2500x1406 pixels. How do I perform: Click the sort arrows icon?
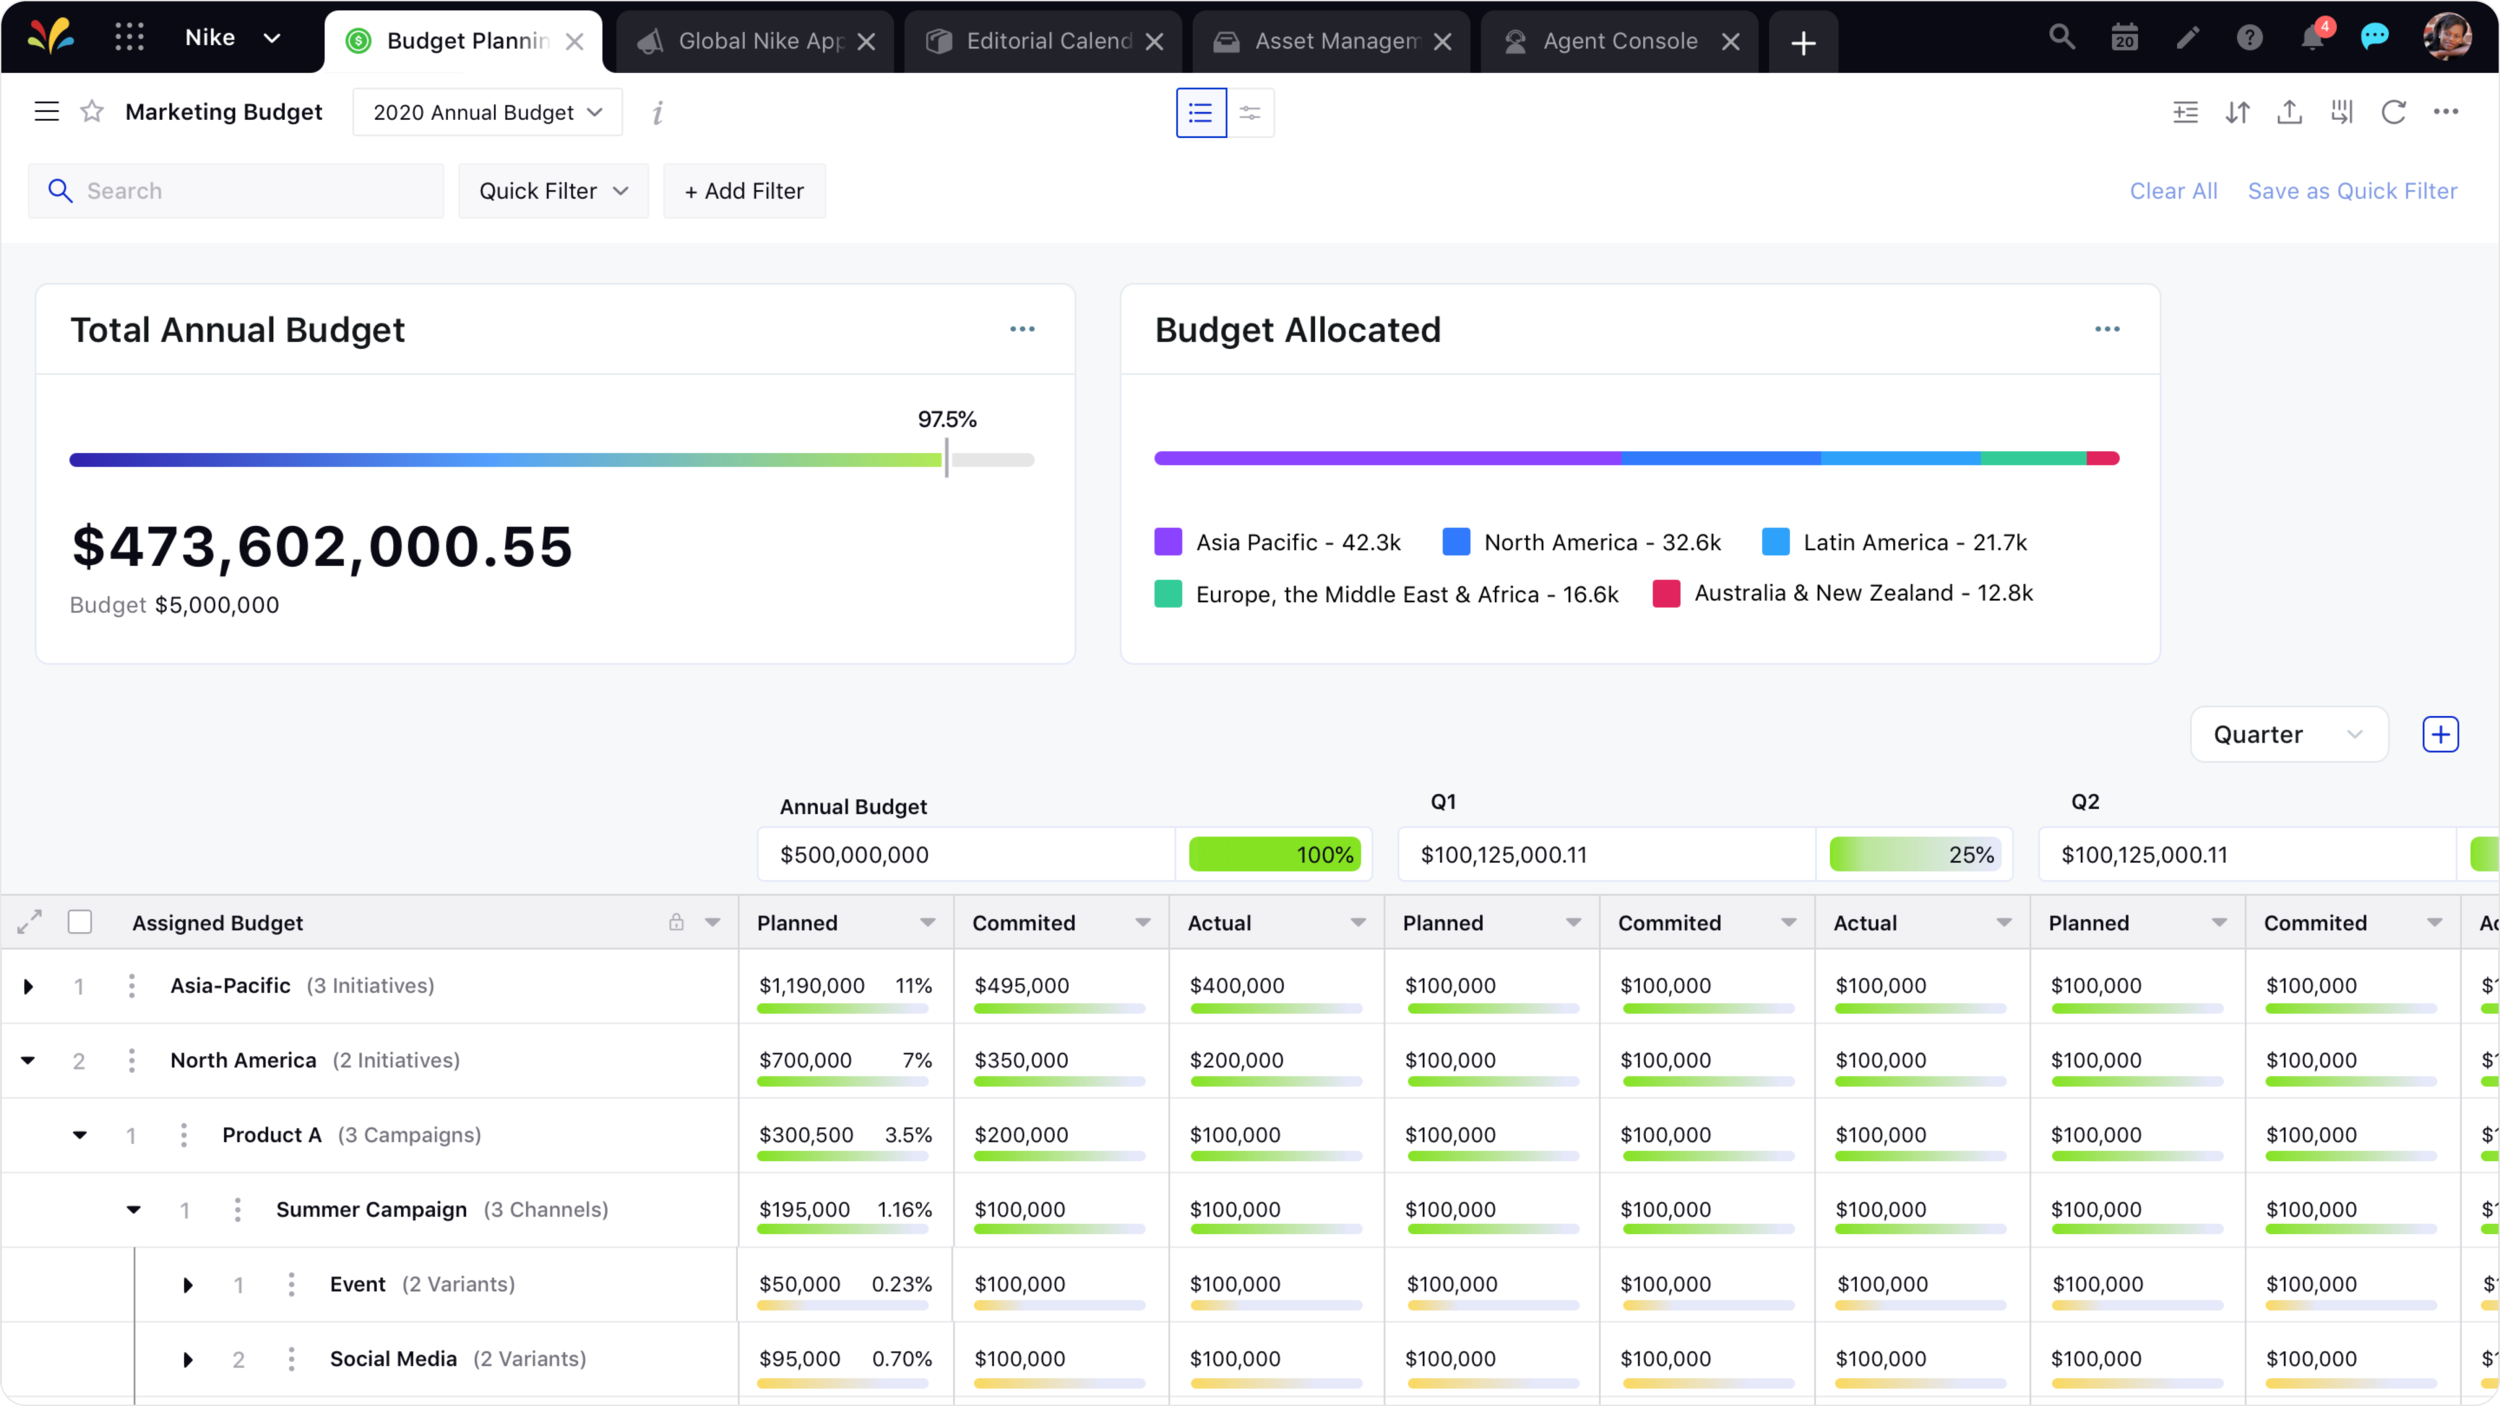[x=2237, y=112]
